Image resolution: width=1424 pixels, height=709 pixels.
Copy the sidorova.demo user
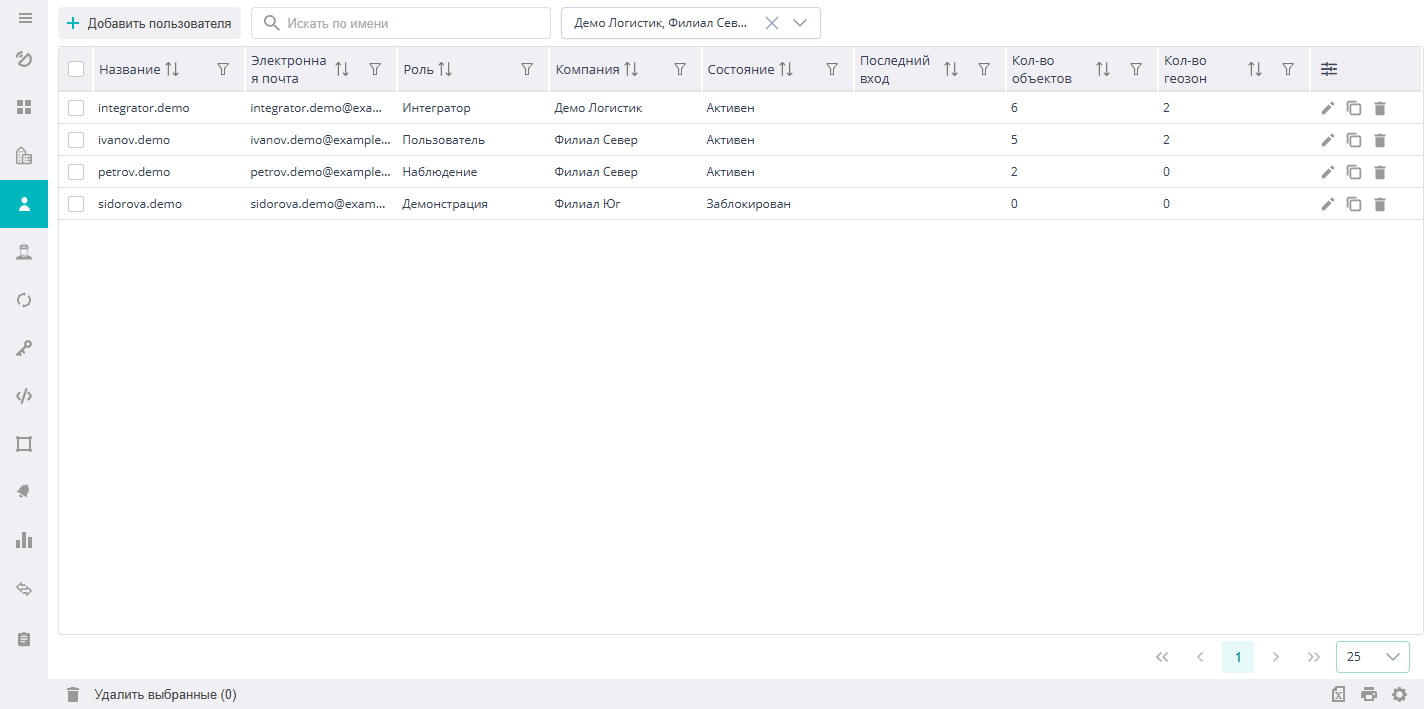coord(1354,204)
